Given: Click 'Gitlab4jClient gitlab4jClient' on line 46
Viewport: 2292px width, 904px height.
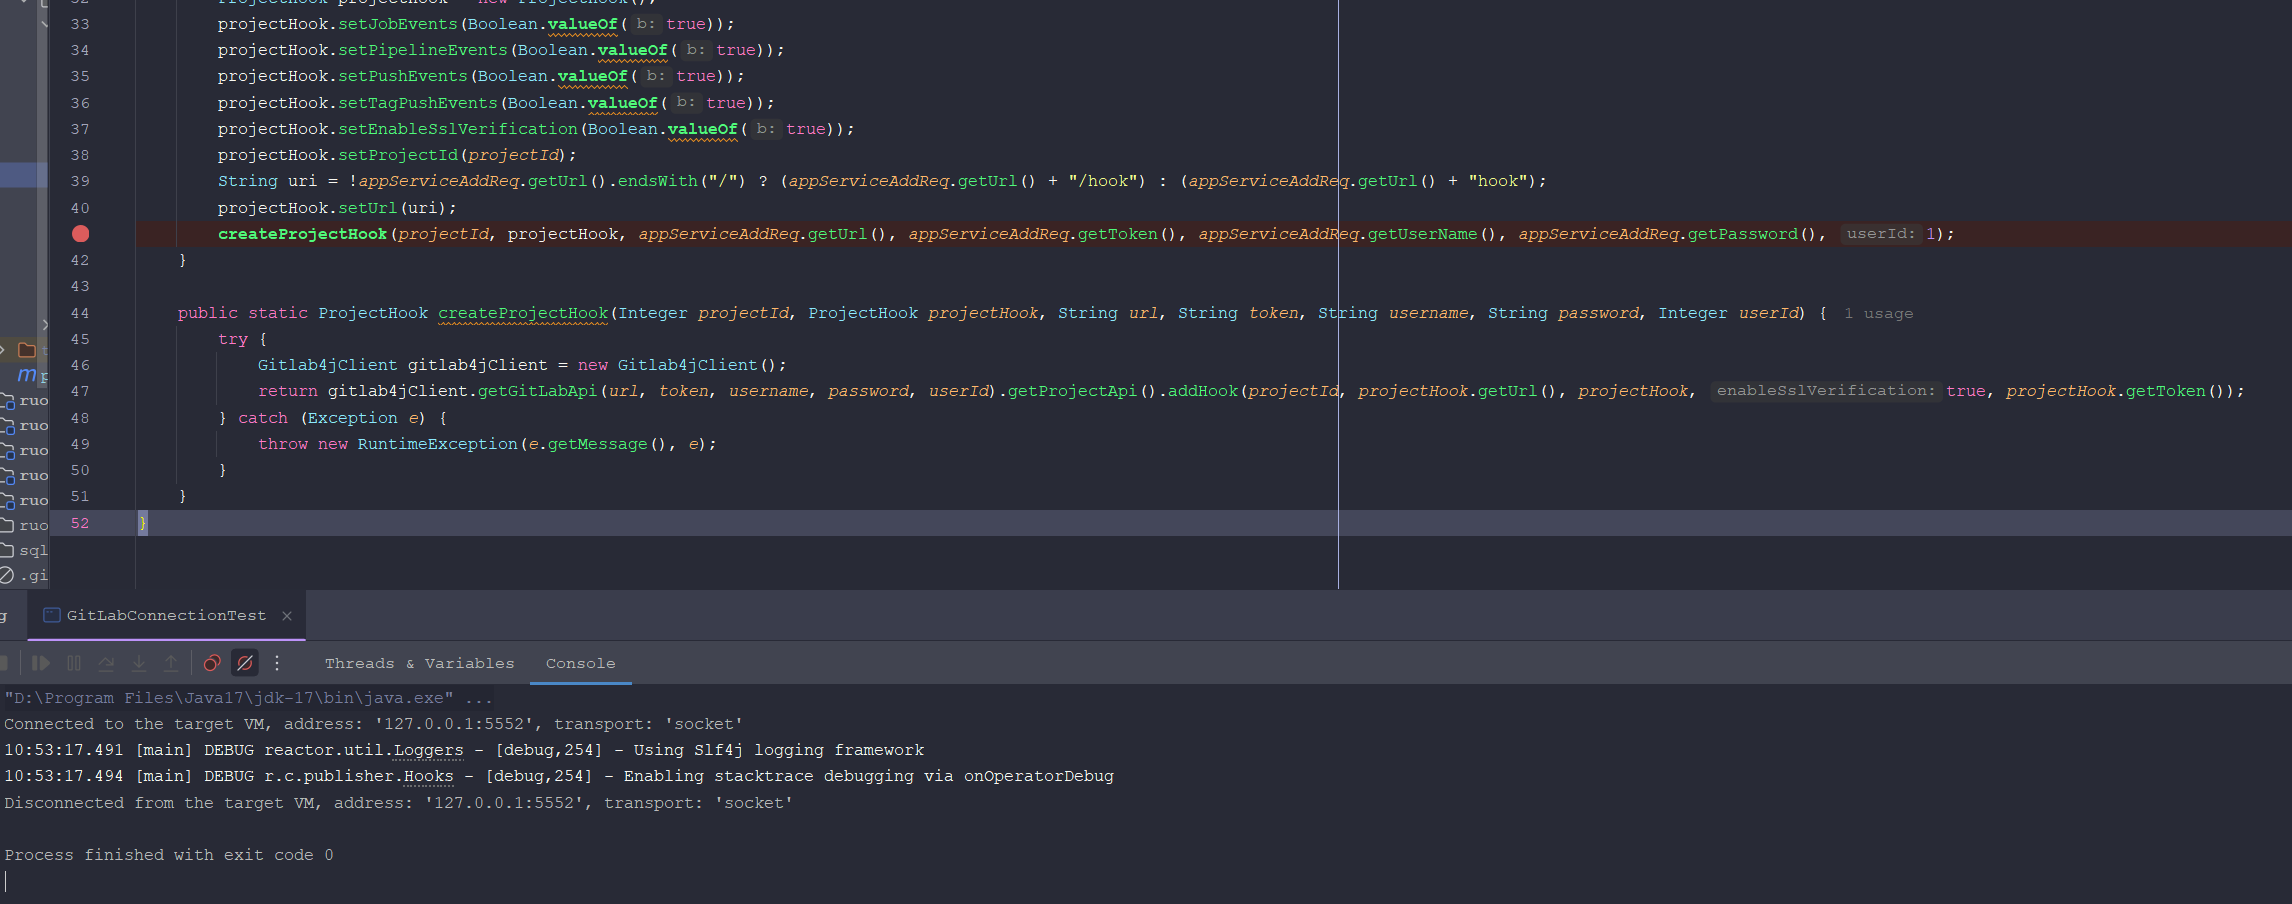Looking at the screenshot, I should (x=402, y=365).
